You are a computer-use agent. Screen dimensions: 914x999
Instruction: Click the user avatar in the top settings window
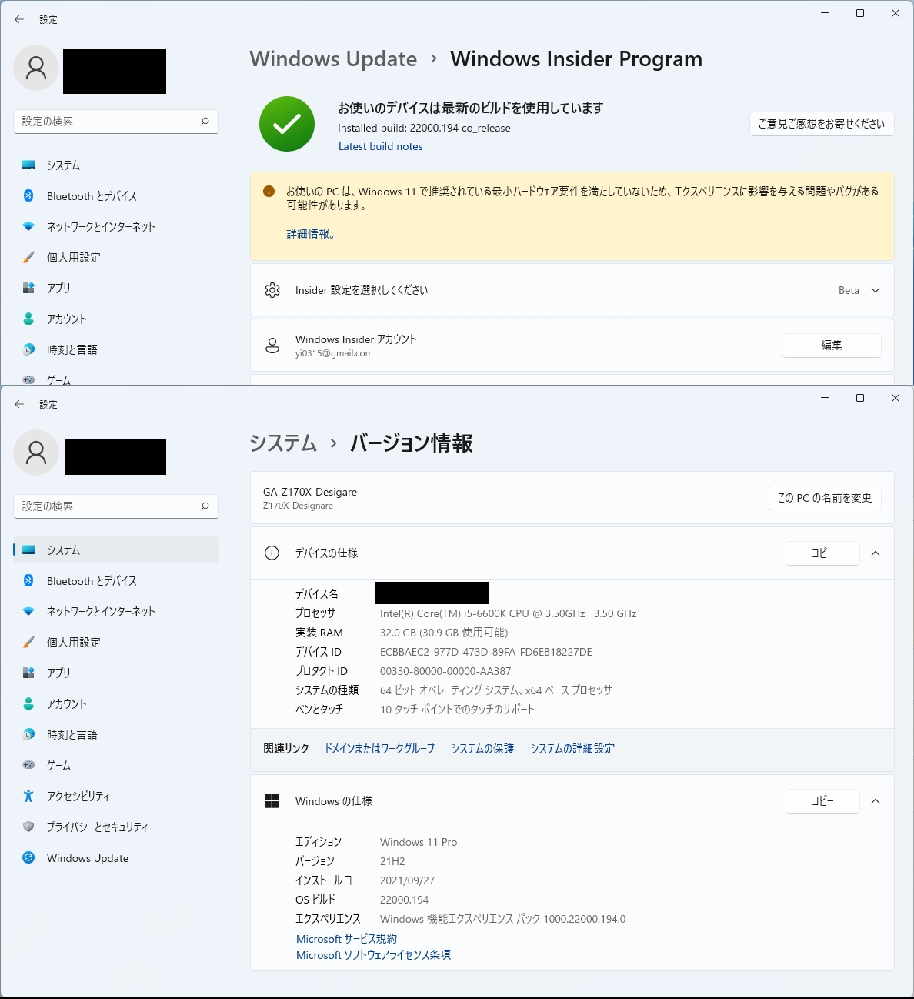pos(36,68)
